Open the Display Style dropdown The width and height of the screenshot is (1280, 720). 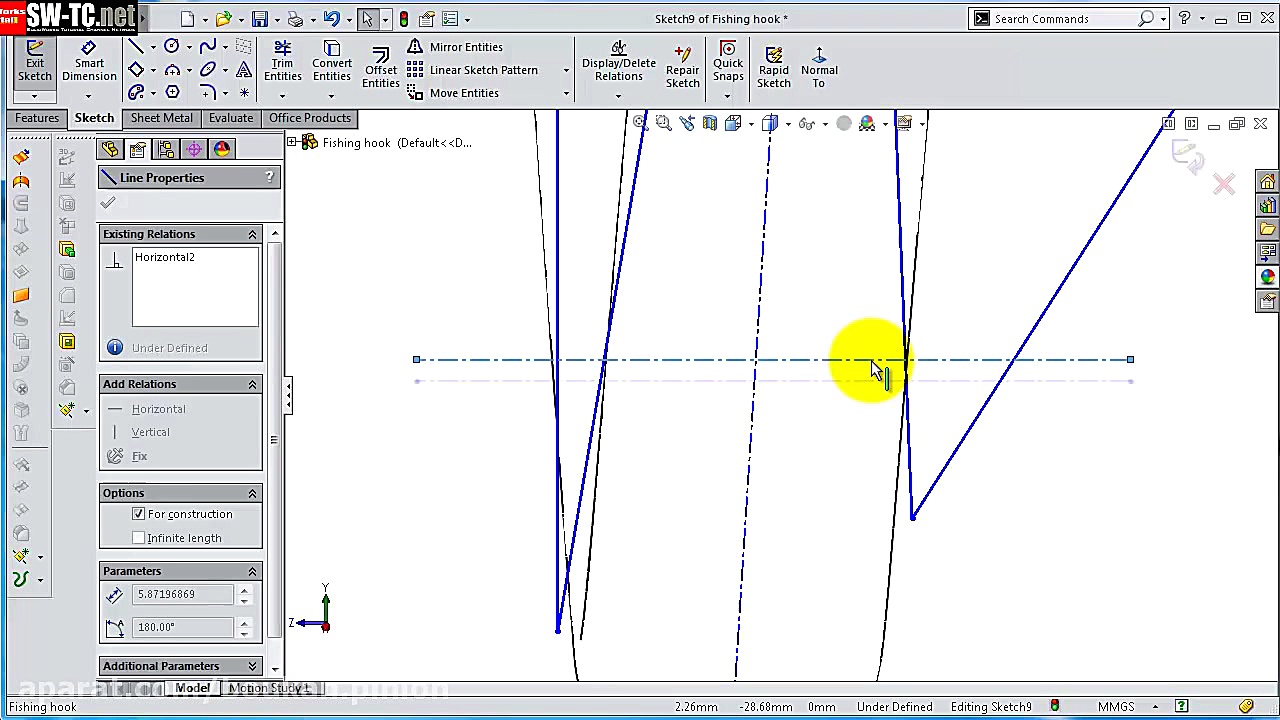pyautogui.click(x=786, y=123)
